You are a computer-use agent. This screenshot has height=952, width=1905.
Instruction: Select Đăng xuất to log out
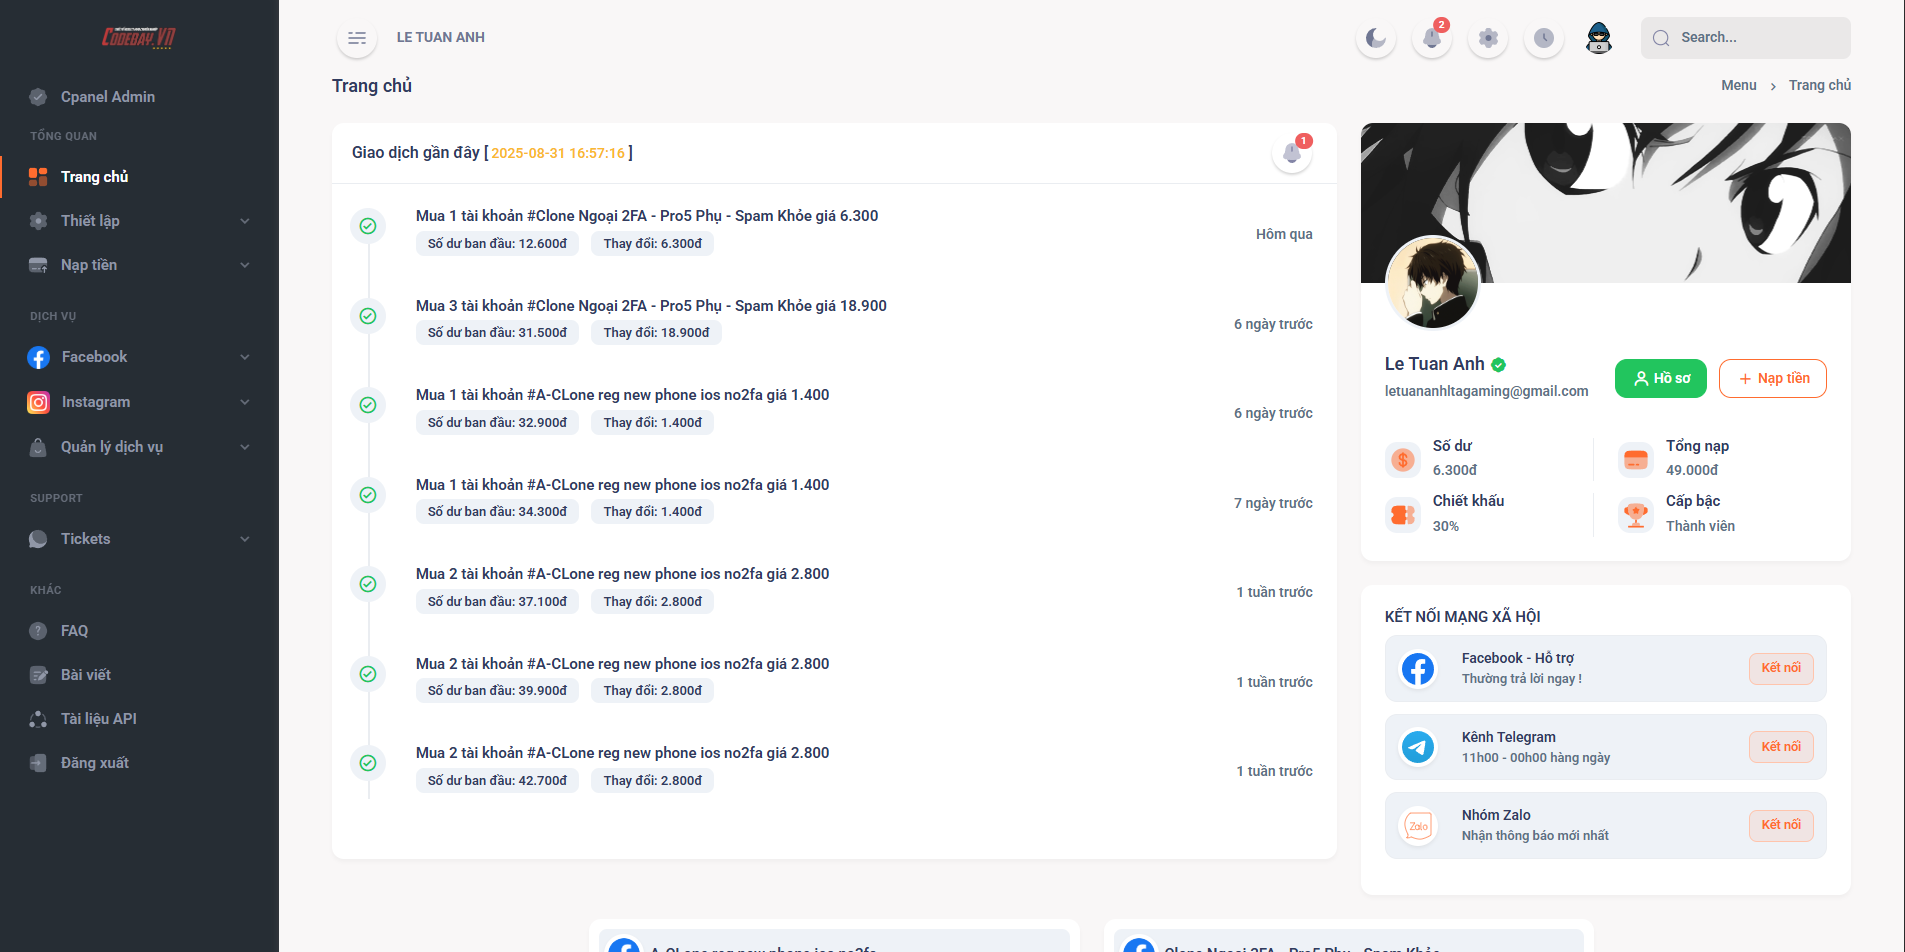click(x=94, y=763)
